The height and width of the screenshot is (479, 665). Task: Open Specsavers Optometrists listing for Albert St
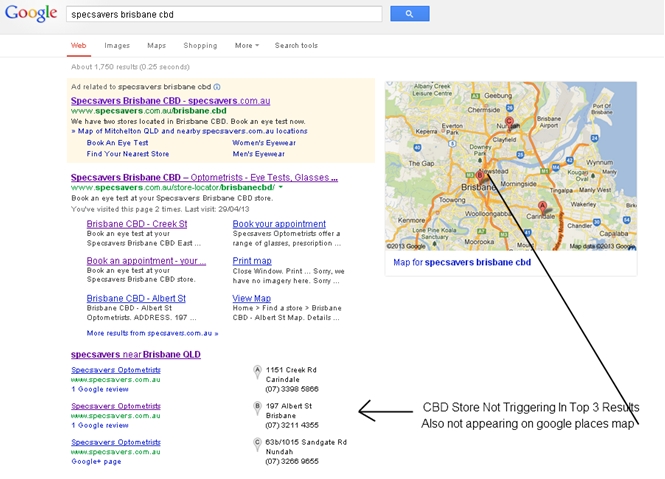click(x=116, y=406)
